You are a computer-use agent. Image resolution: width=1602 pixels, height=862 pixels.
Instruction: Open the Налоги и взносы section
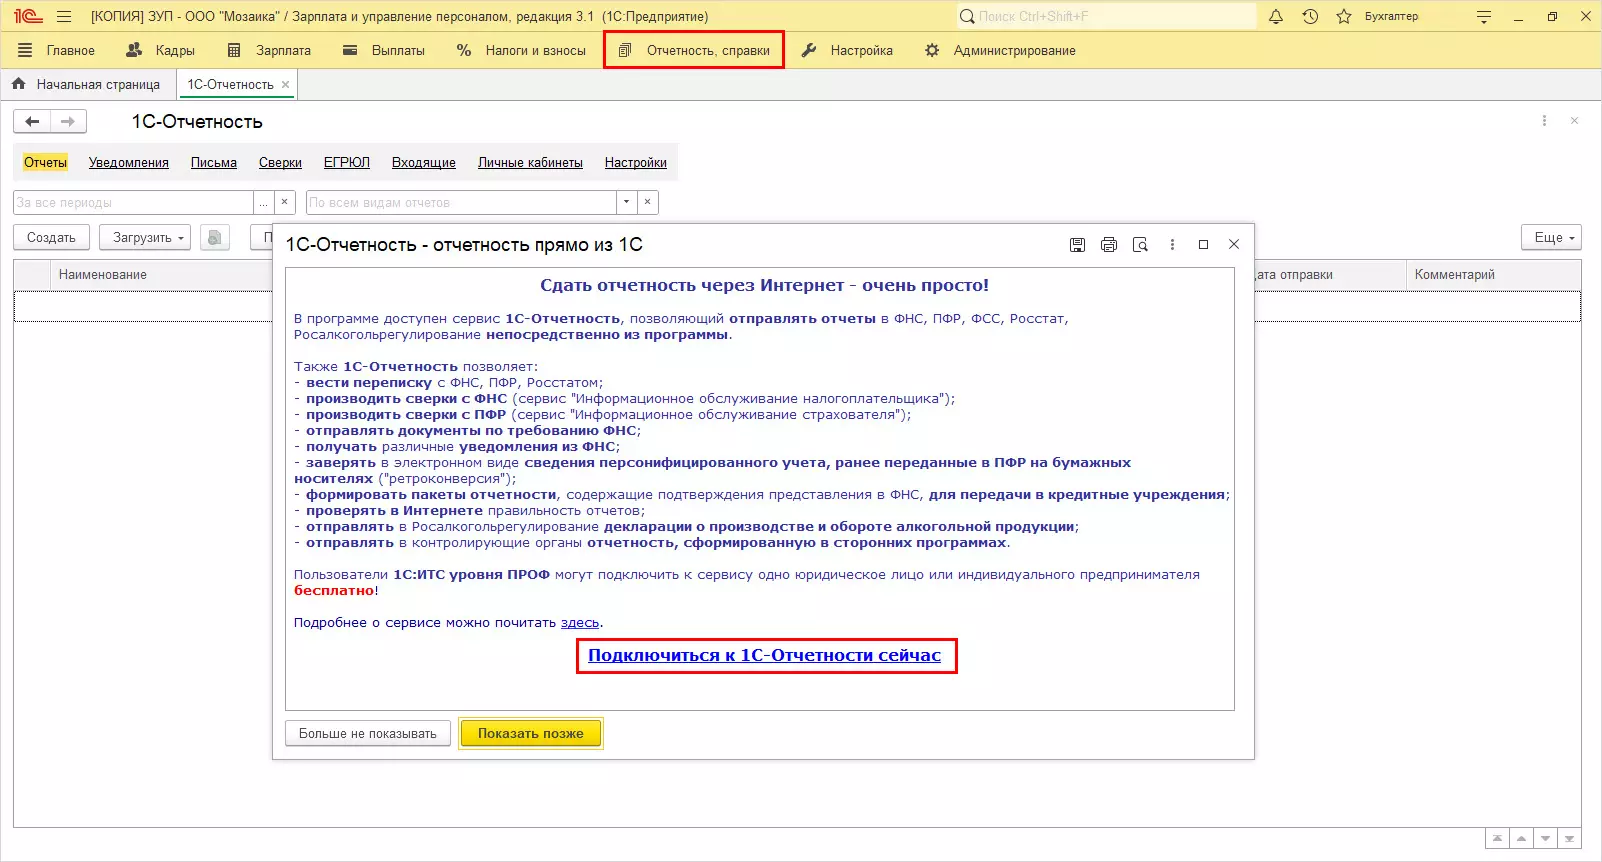pos(521,50)
